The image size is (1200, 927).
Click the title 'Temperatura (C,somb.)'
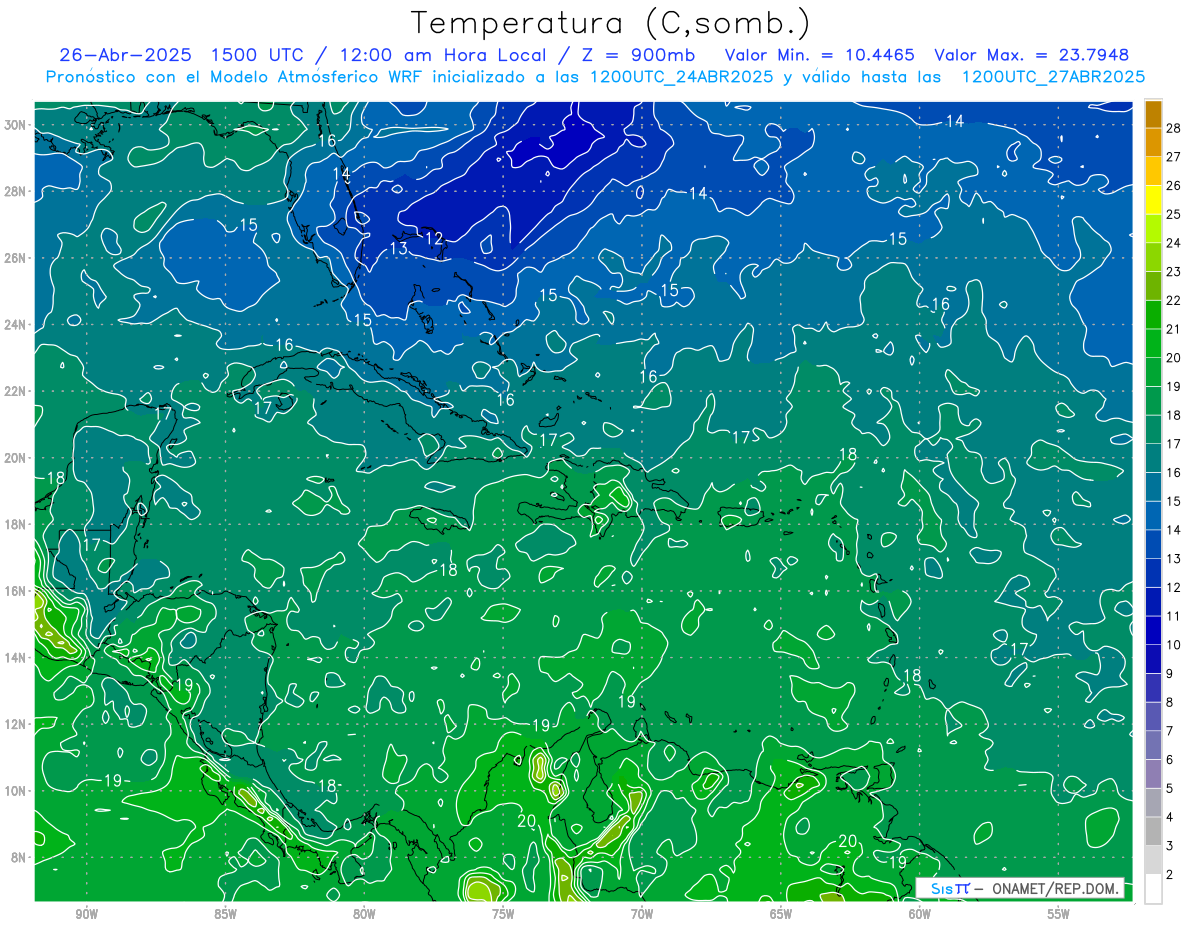pos(611,23)
